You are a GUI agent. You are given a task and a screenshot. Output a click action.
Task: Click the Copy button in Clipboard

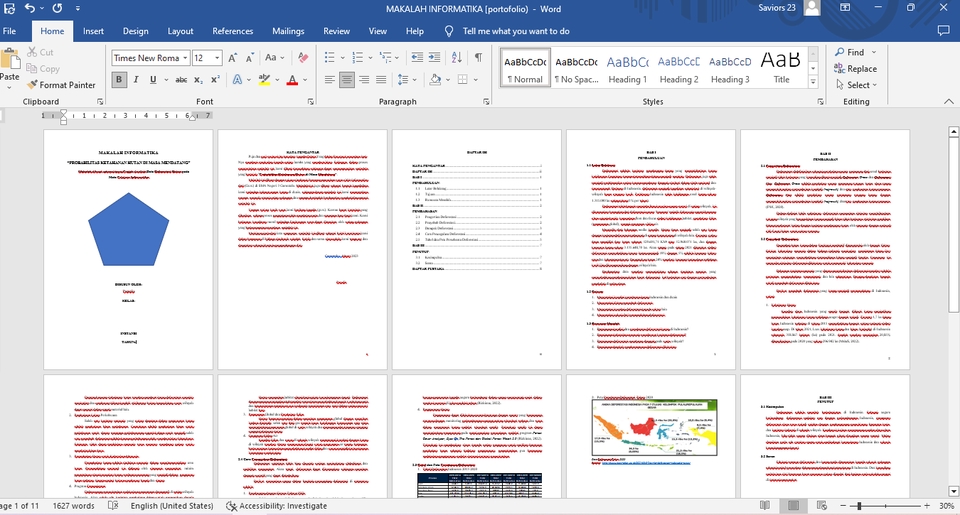tap(43, 69)
